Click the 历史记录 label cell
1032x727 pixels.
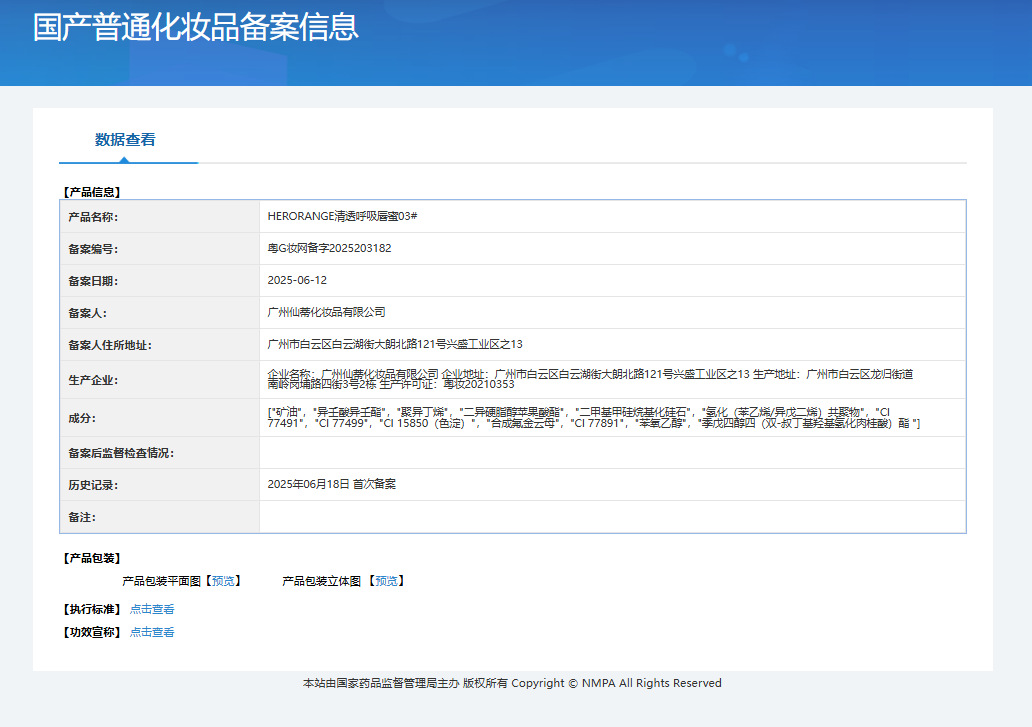coord(159,485)
